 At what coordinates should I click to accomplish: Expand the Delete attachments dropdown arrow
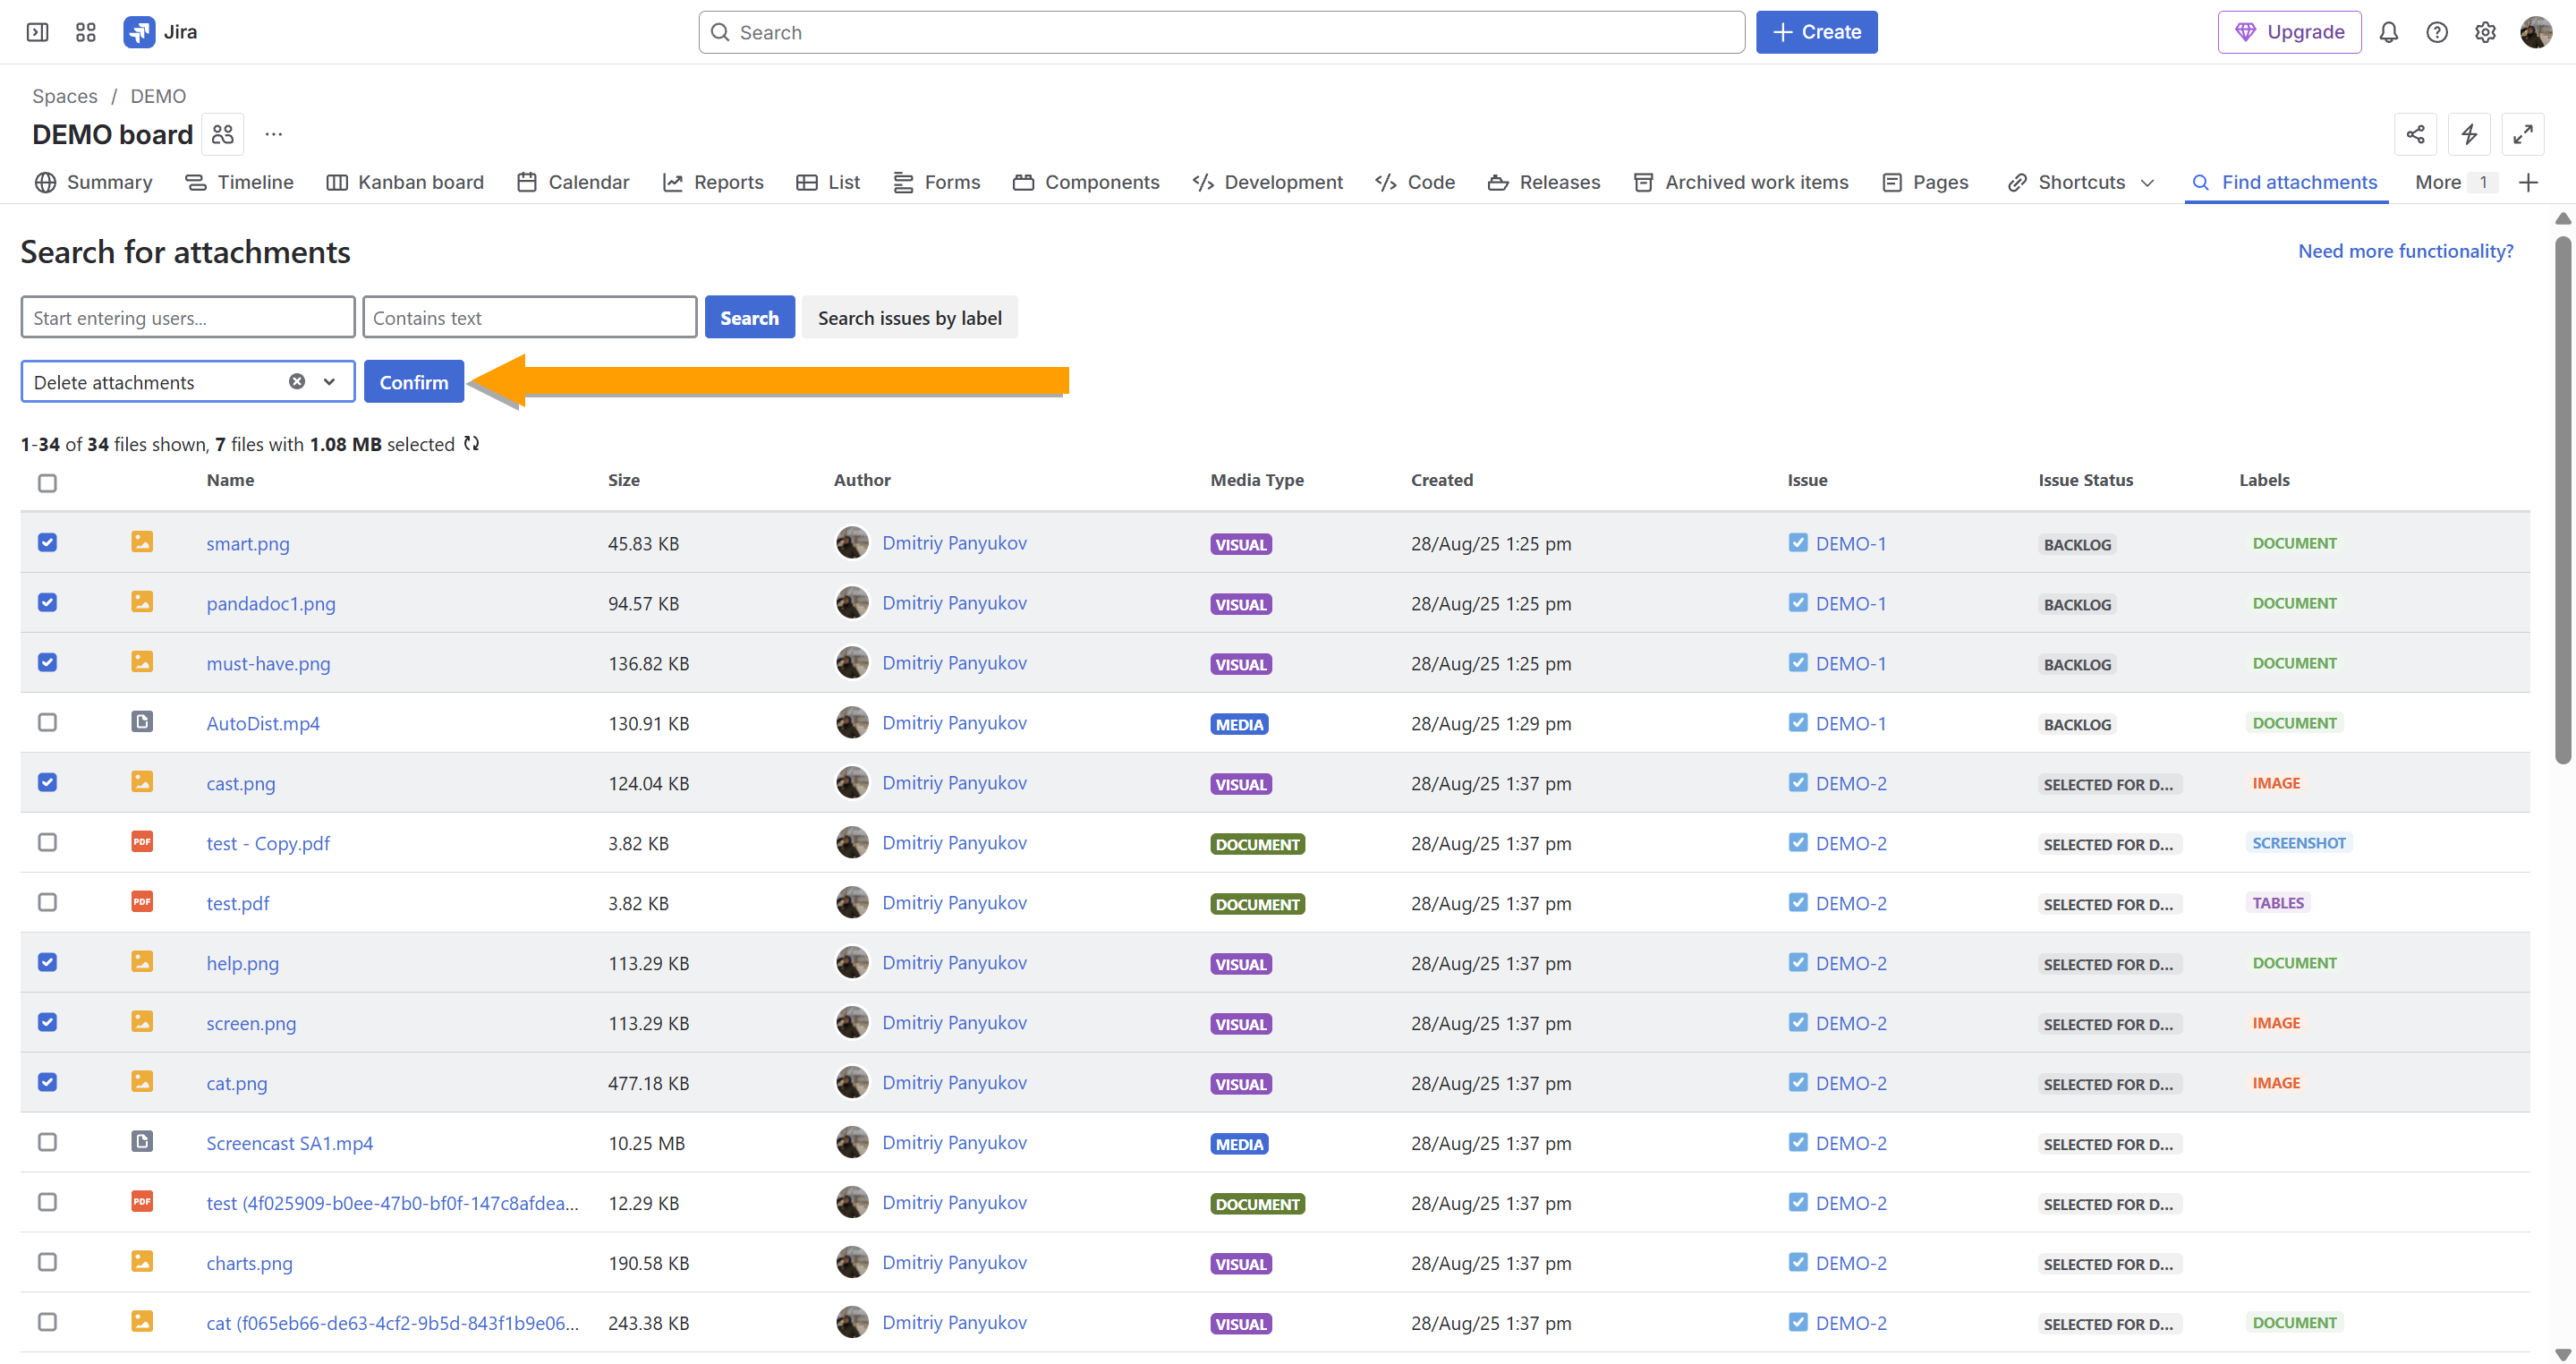coord(329,382)
